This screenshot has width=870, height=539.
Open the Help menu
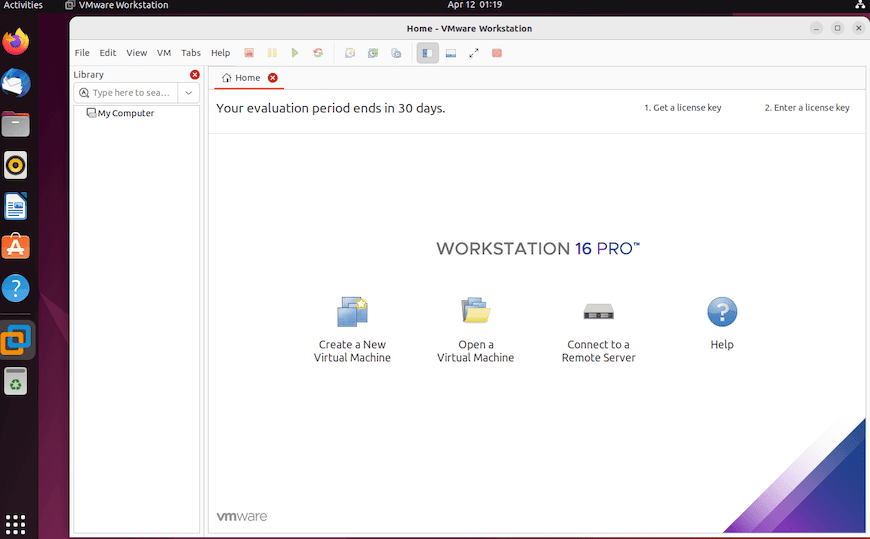(220, 53)
